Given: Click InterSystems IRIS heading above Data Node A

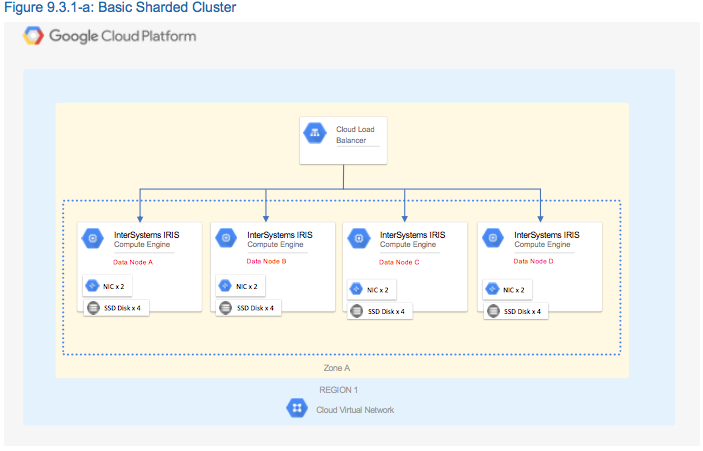Looking at the screenshot, I should (x=147, y=235).
